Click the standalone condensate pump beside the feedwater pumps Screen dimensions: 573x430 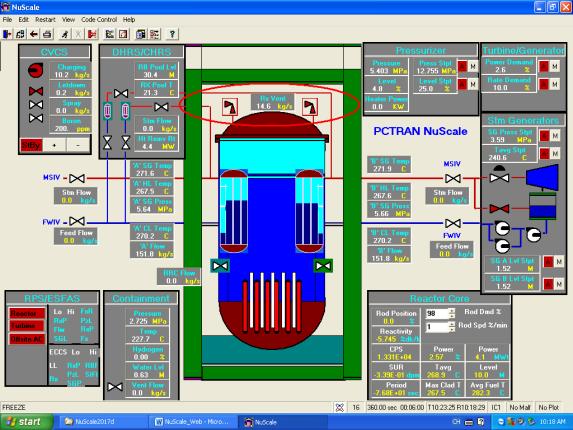point(533,234)
